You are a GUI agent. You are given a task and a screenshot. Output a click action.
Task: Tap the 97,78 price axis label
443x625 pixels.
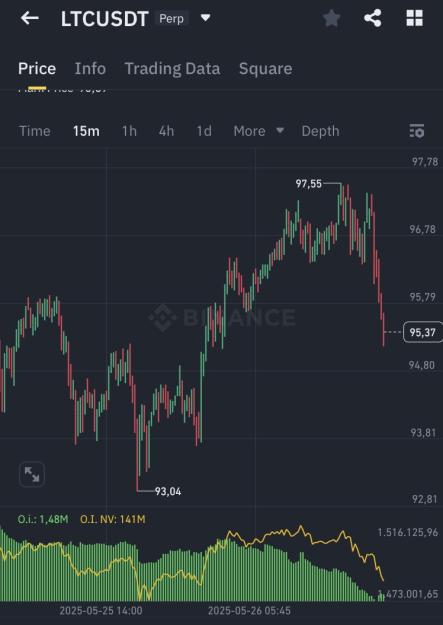425,162
